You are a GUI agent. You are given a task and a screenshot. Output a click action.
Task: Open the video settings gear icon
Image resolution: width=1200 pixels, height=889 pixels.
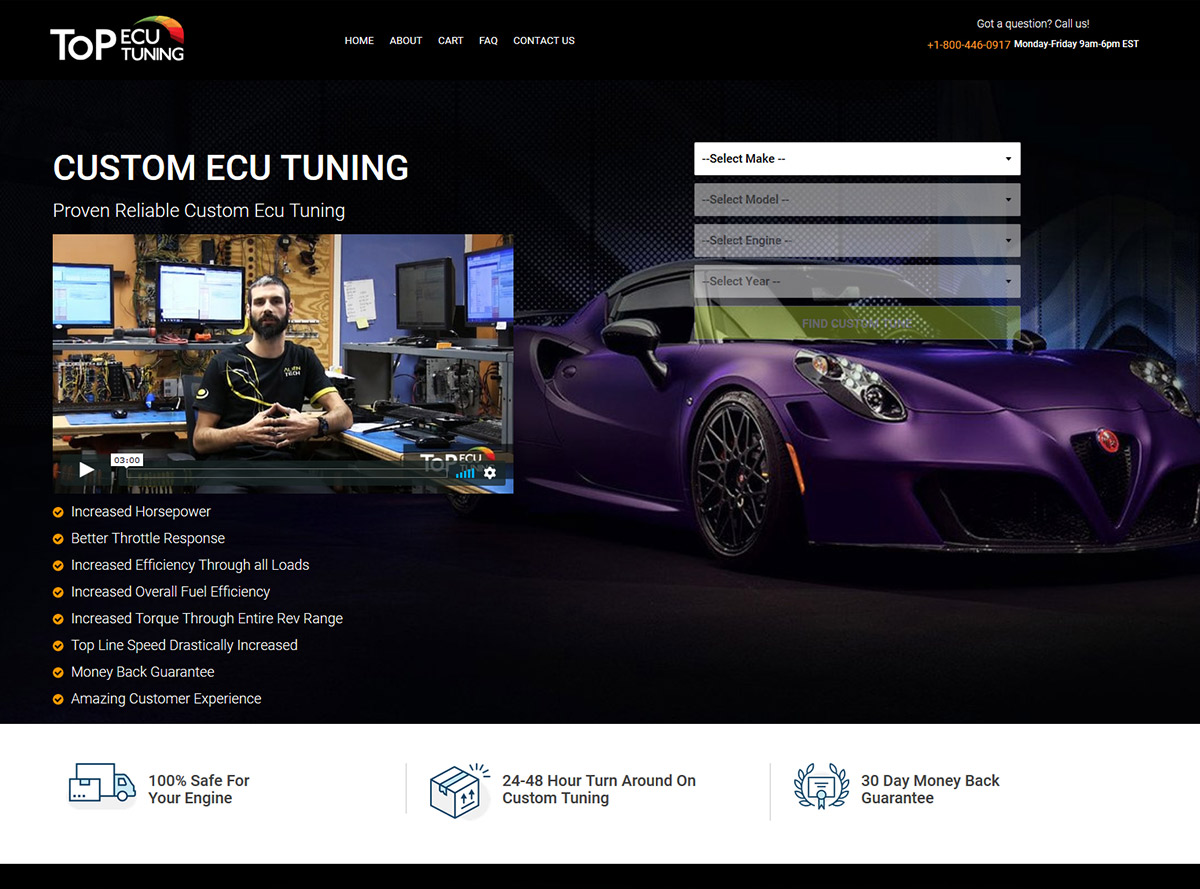pyautogui.click(x=490, y=473)
